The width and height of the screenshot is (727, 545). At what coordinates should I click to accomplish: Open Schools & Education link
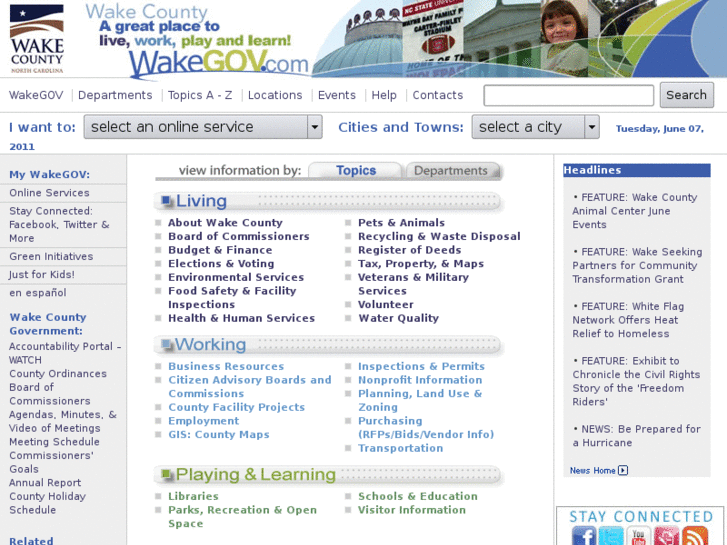coord(418,496)
